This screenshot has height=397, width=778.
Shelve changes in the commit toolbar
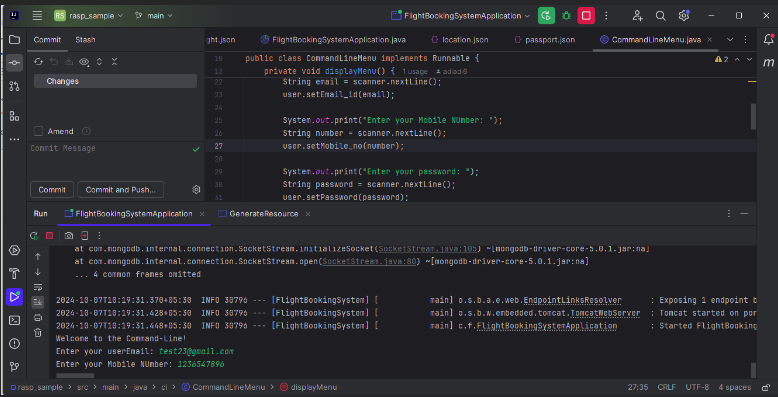(69, 62)
